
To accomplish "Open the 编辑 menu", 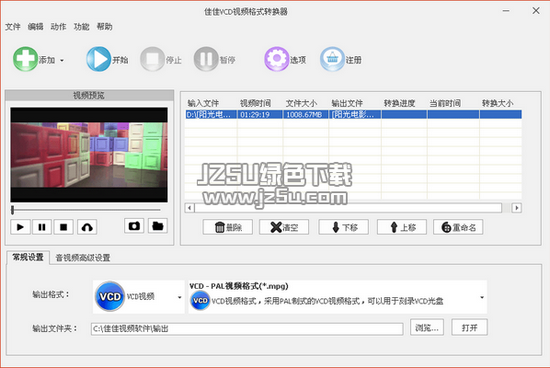I will click(35, 27).
